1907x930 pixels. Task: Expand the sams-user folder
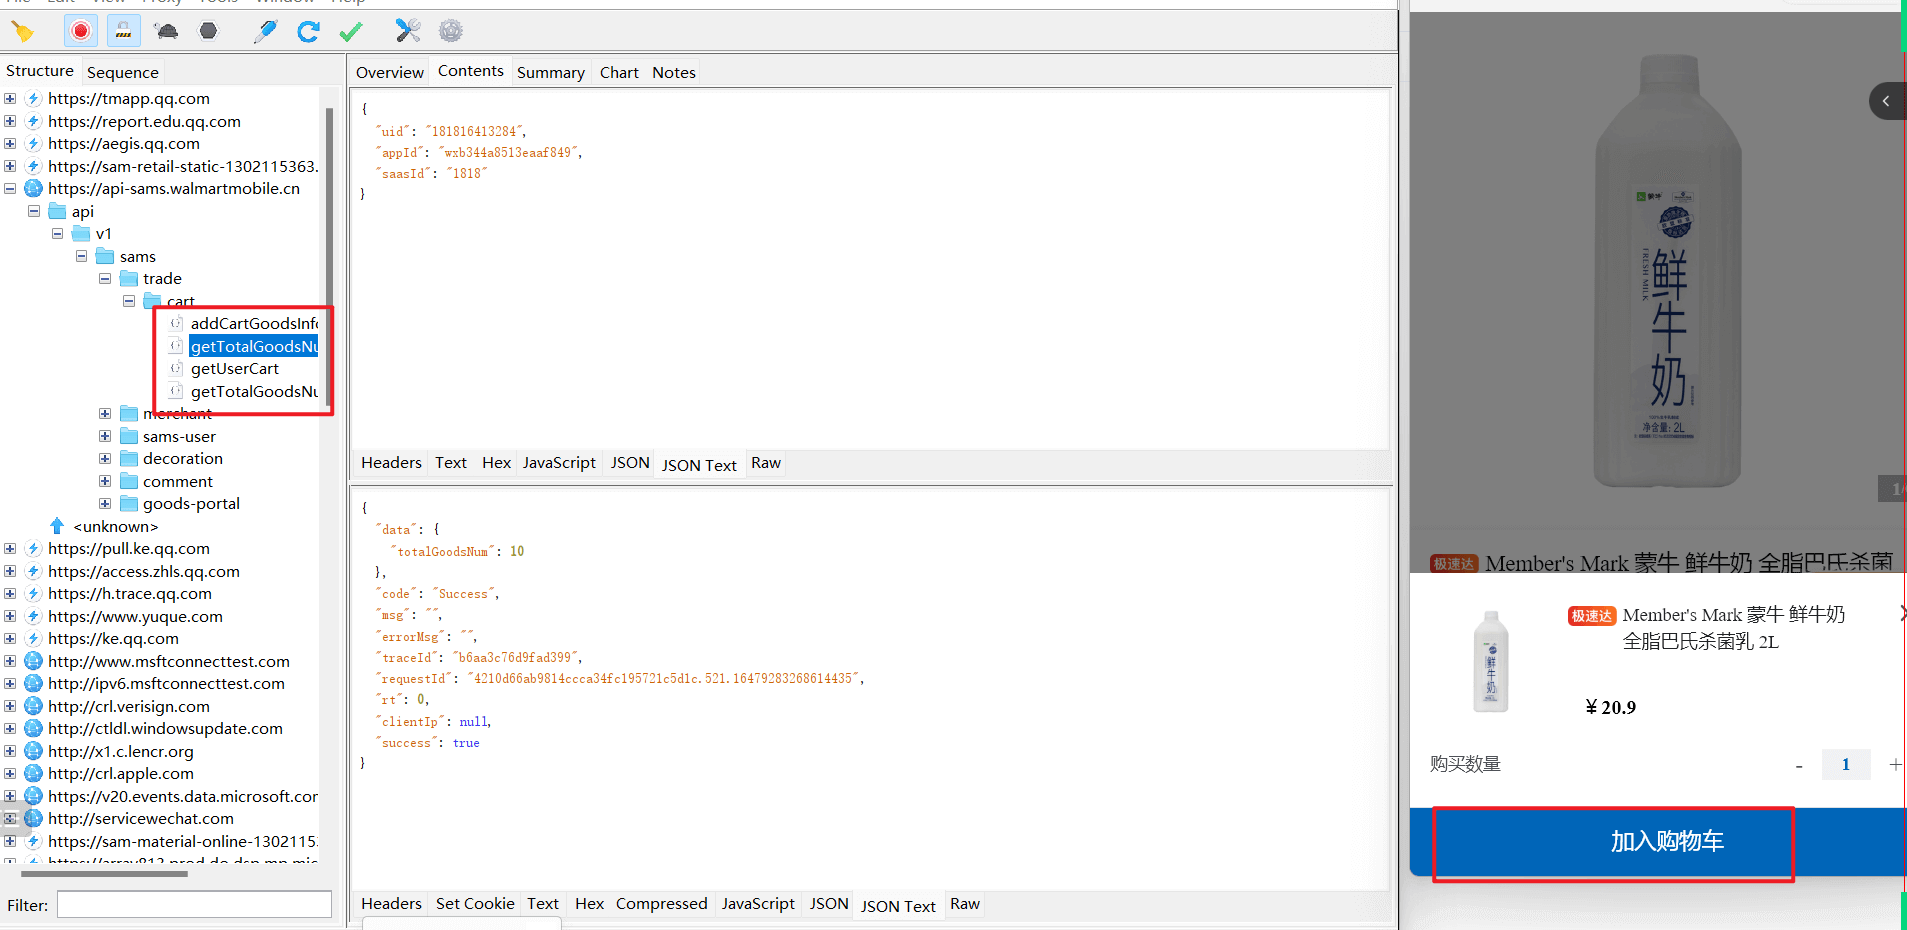pyautogui.click(x=105, y=436)
